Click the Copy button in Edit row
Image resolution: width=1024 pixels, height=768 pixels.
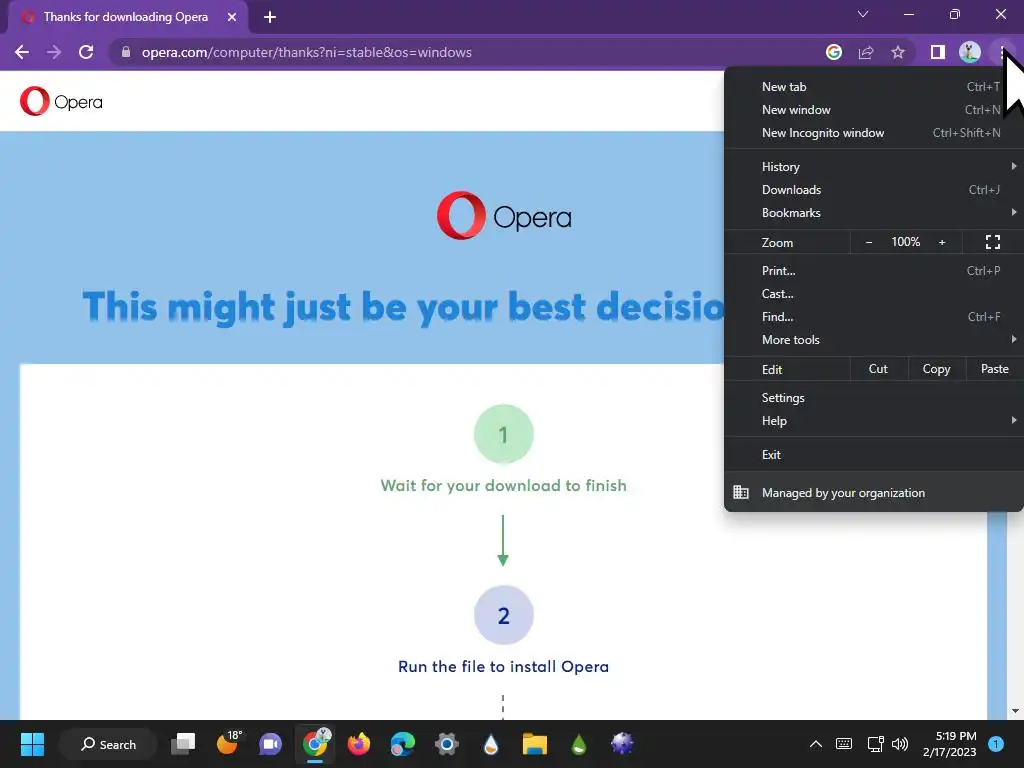[936, 369]
